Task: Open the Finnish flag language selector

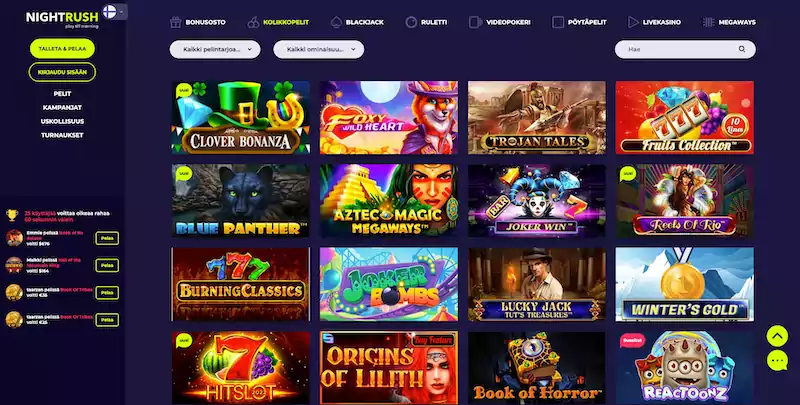Action: tap(114, 12)
